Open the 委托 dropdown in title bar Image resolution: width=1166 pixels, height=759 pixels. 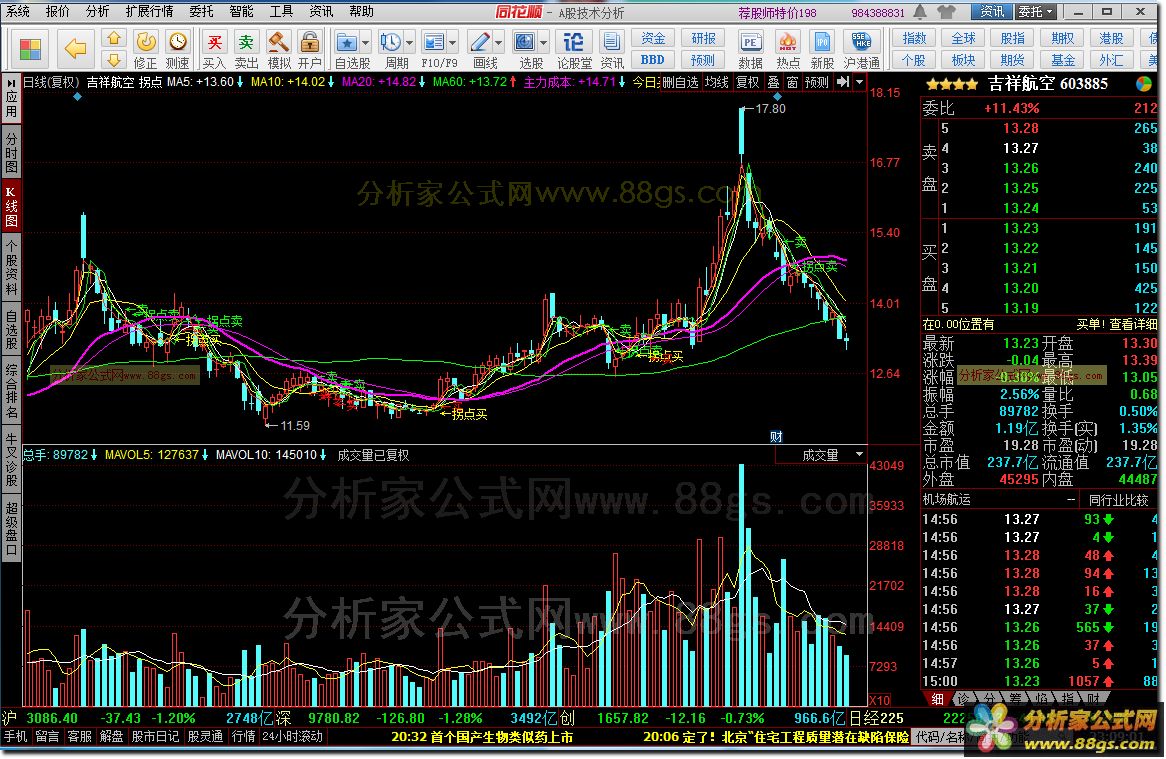tap(1037, 12)
